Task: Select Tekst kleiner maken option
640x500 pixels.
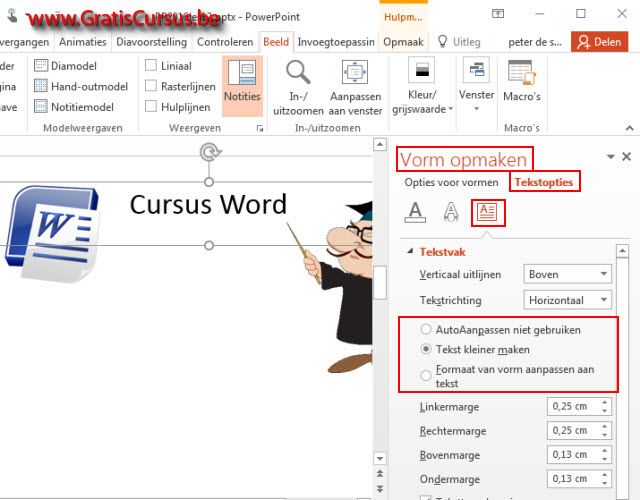Action: (x=426, y=349)
